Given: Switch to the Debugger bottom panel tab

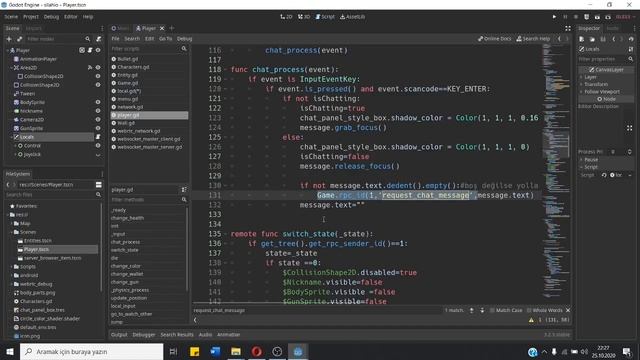Looking at the screenshot, I should coord(144,335).
